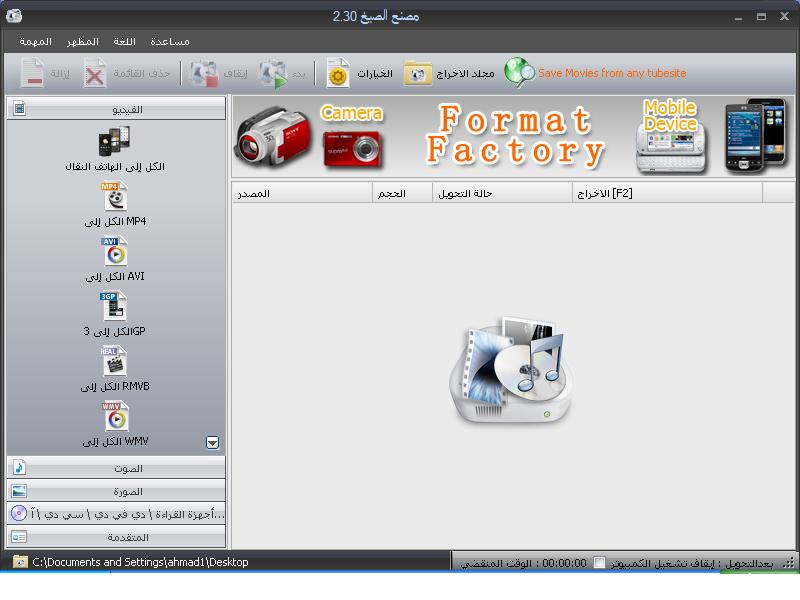Open the الخيارات options gear icon

click(338, 73)
